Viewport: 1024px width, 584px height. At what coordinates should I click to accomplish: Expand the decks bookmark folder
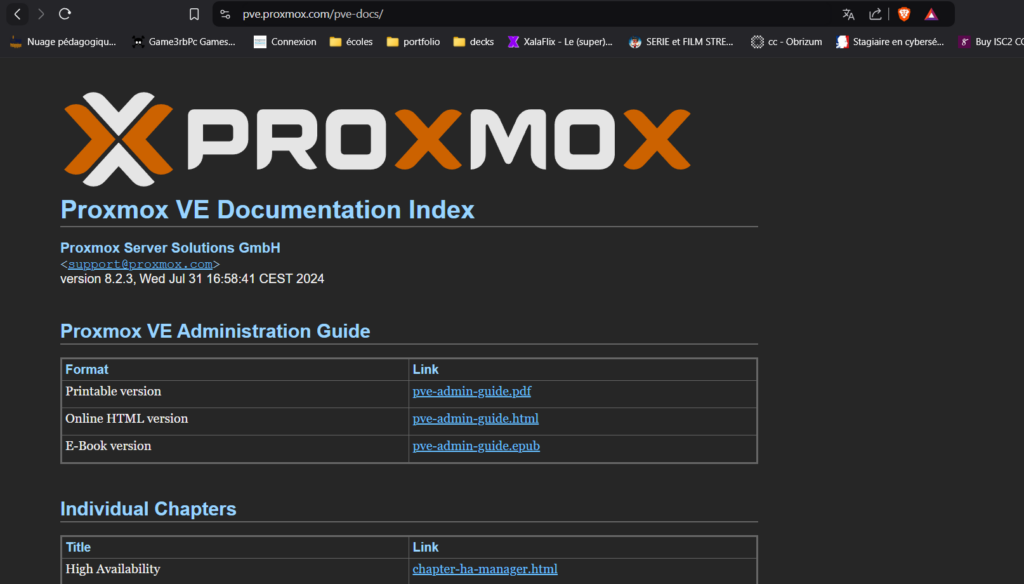point(473,42)
